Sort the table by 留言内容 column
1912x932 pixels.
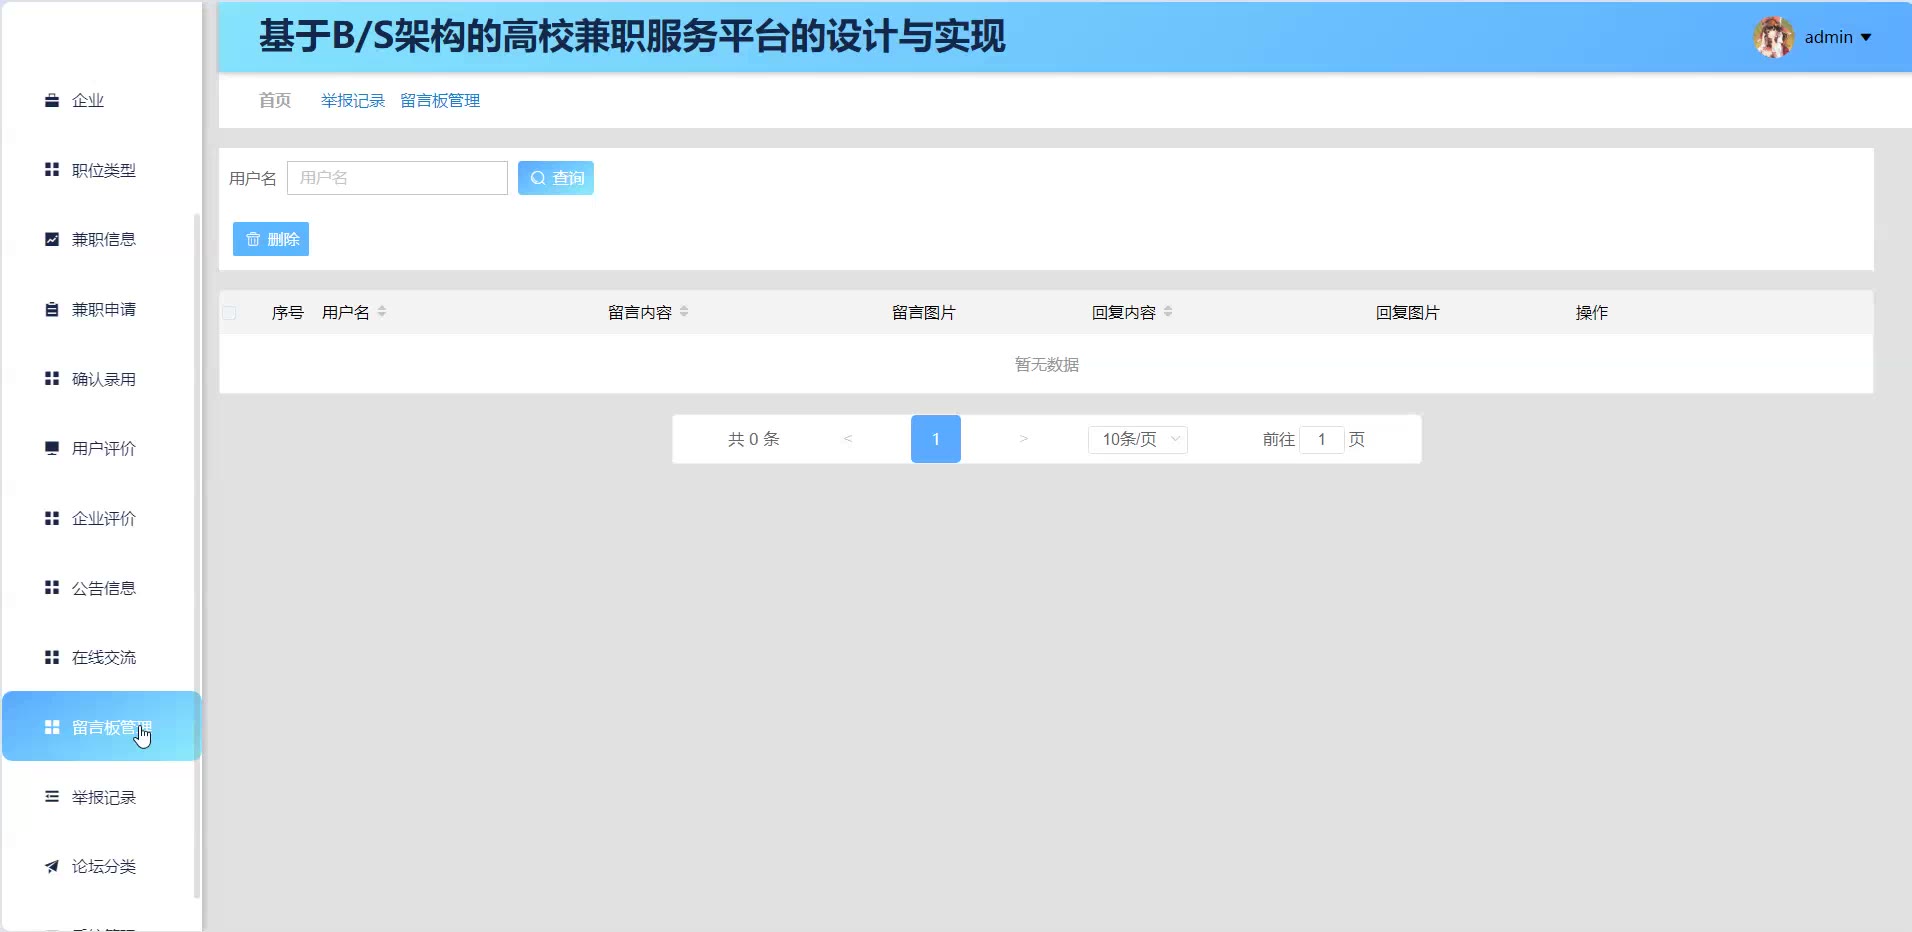coord(684,312)
